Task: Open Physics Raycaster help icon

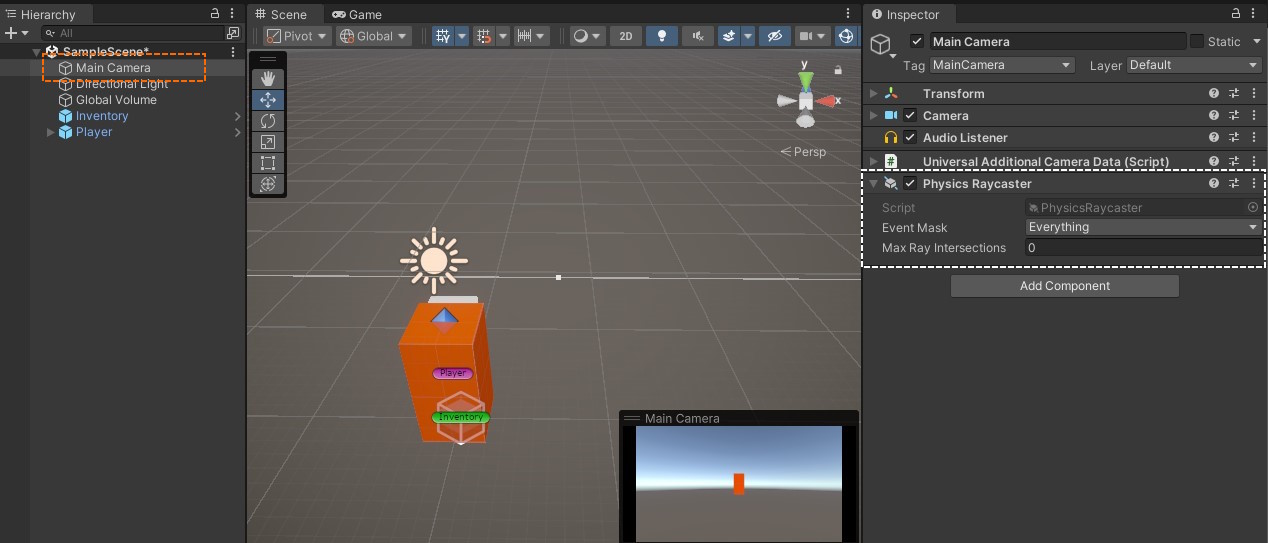Action: click(1214, 184)
